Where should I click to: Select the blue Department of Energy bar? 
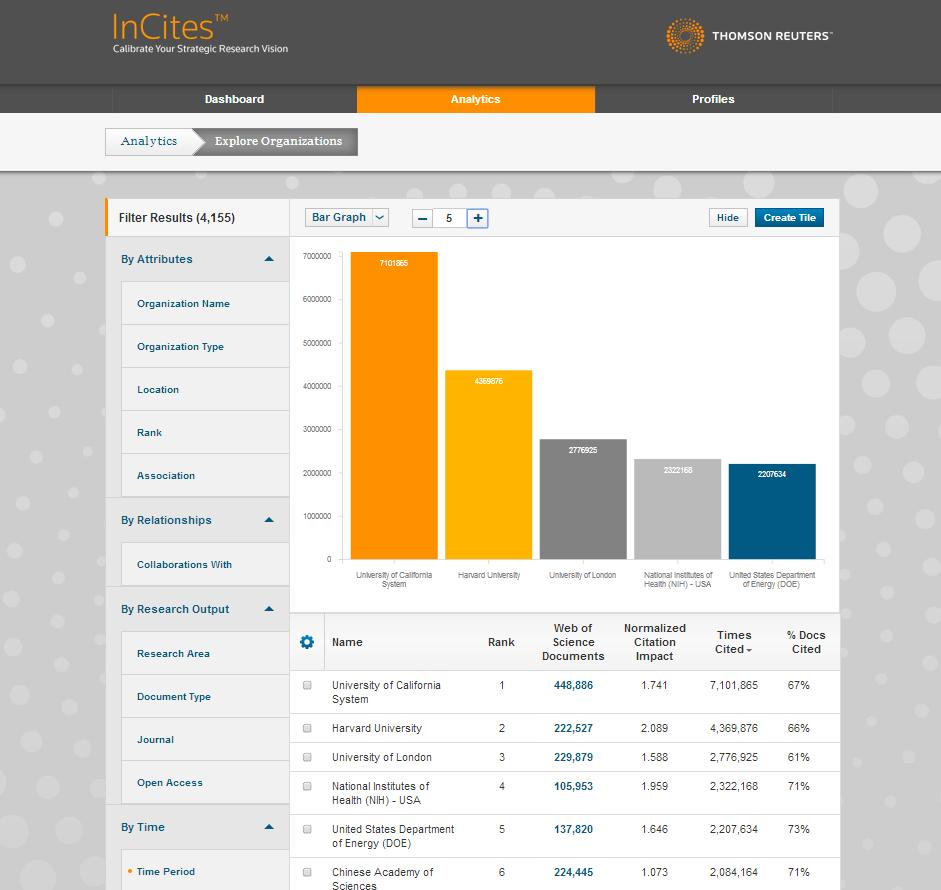click(772, 511)
